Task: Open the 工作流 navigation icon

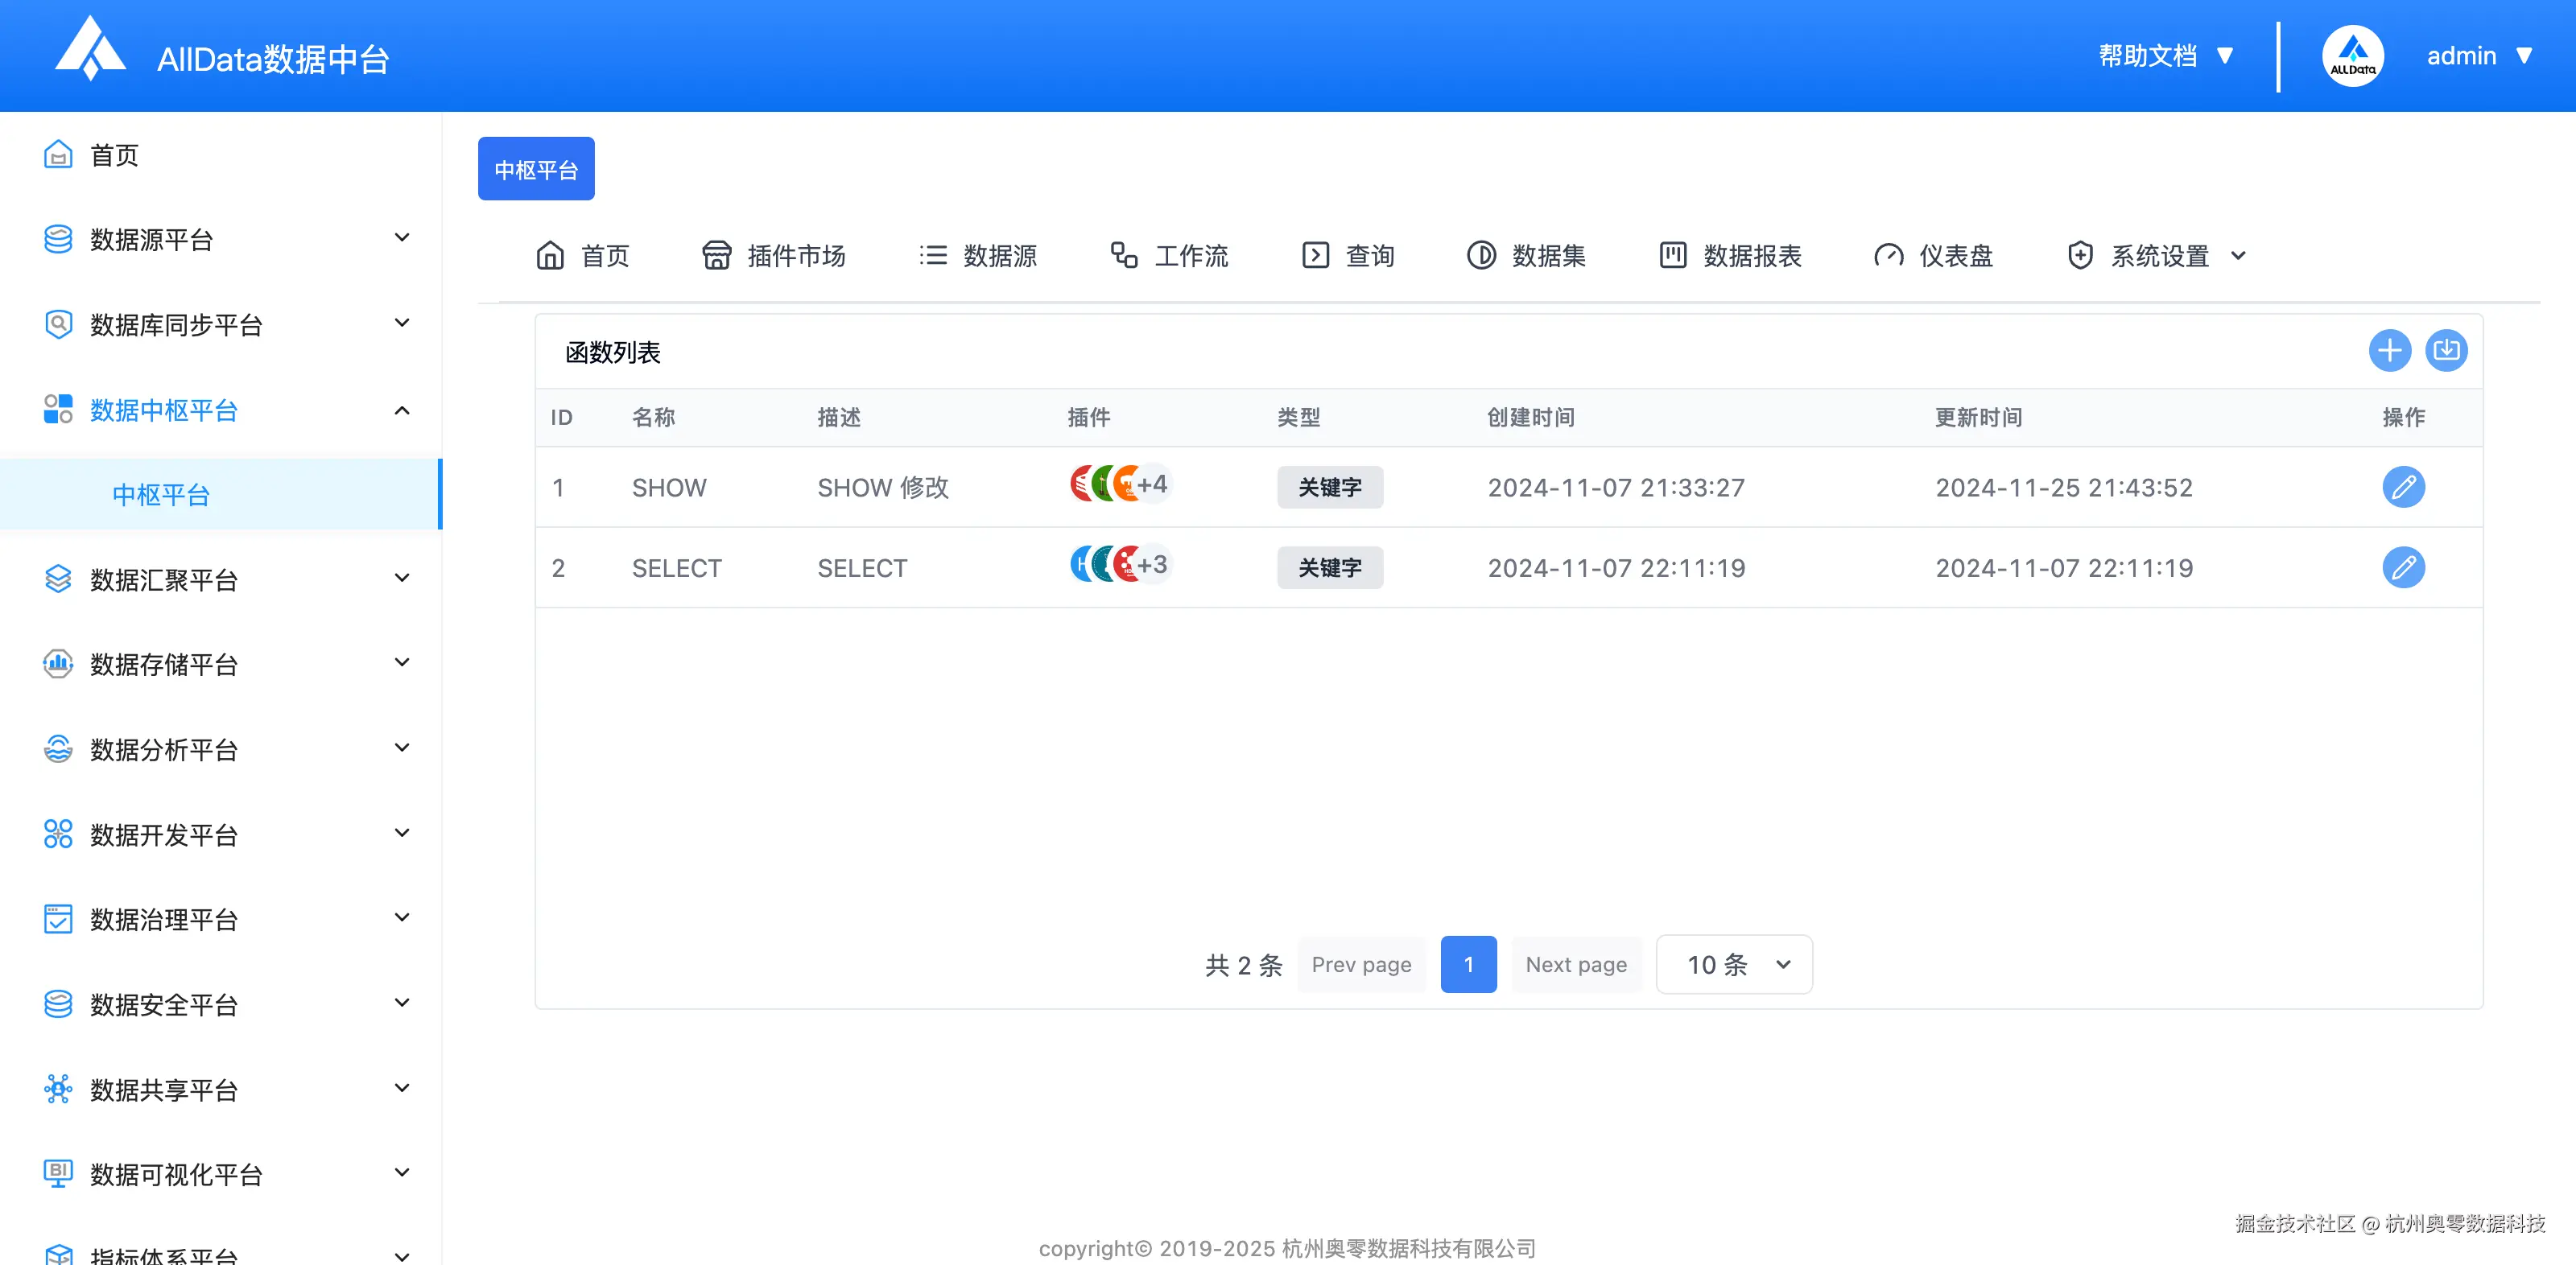Action: 1168,255
